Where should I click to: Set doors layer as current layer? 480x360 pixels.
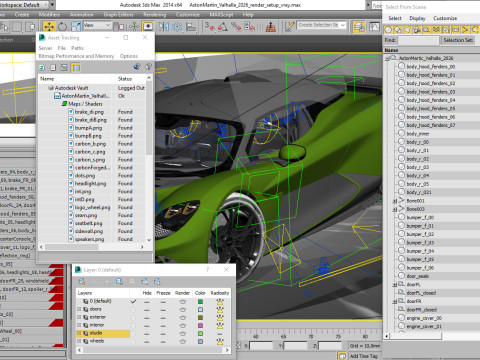pyautogui.click(x=133, y=309)
